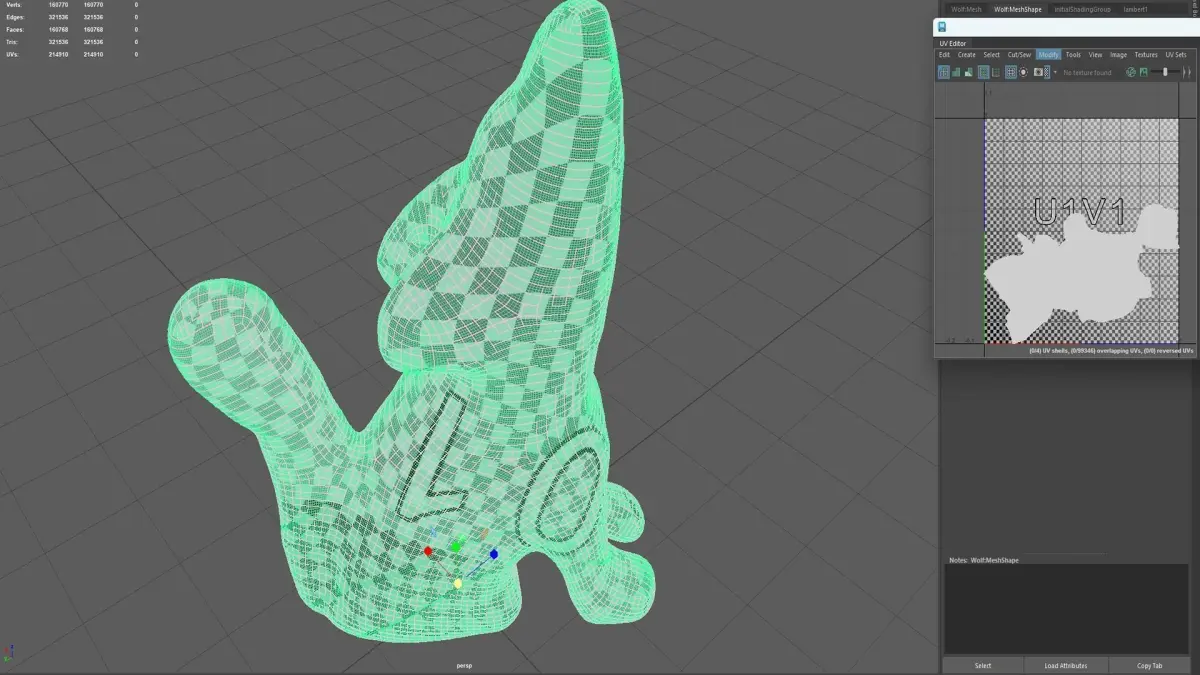Click the 'Edges:' heads-up display row
Viewport: 1200px width, 675px height.
(70, 17)
